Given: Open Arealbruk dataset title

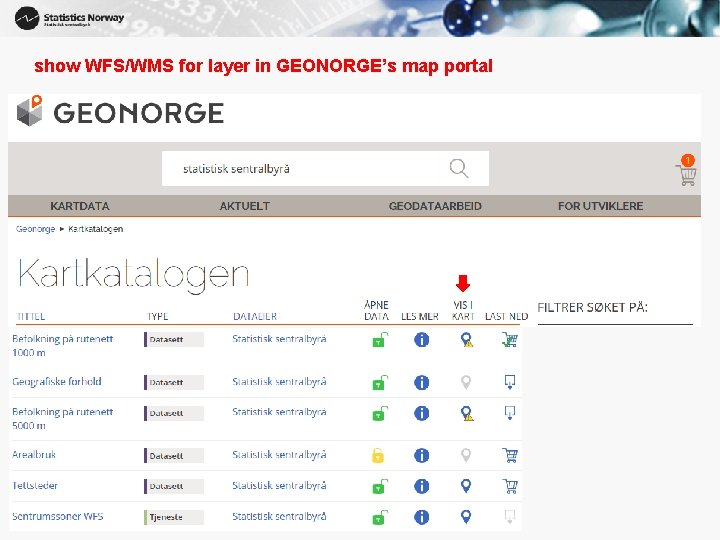Looking at the screenshot, I should (34, 455).
